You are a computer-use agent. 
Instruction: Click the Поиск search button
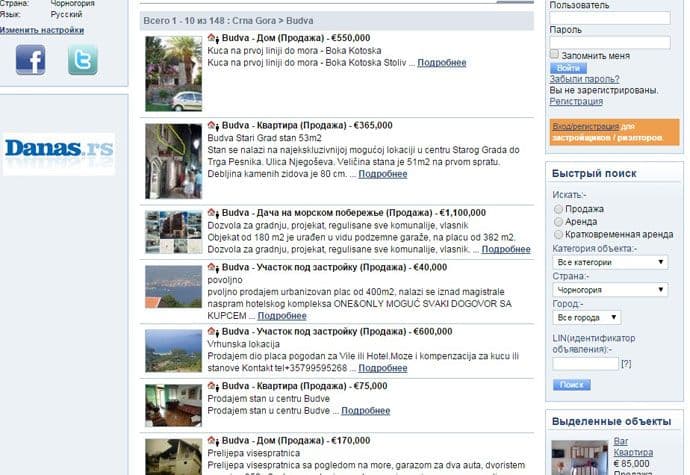pyautogui.click(x=572, y=385)
